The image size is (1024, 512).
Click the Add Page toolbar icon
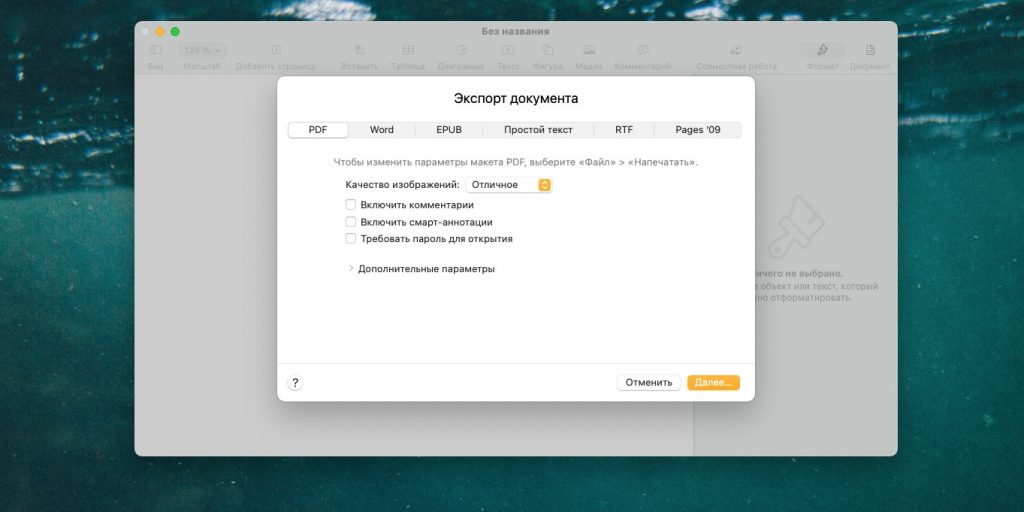tap(276, 50)
